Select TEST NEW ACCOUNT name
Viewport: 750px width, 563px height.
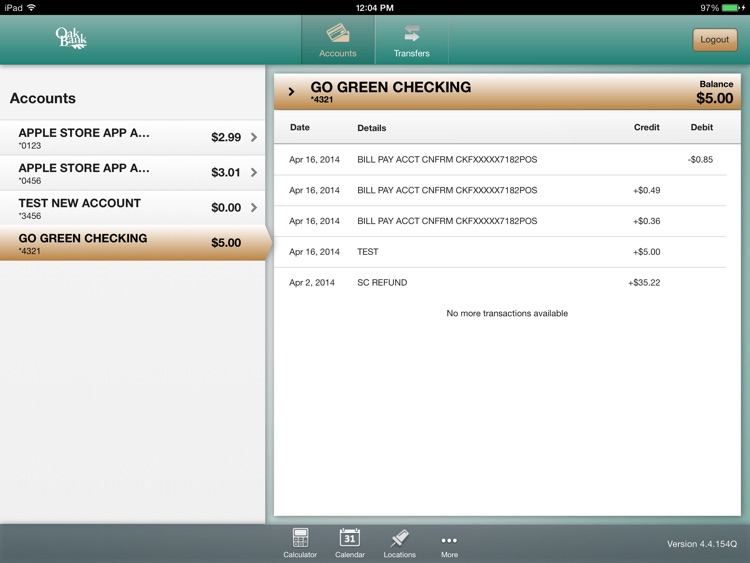(79, 203)
